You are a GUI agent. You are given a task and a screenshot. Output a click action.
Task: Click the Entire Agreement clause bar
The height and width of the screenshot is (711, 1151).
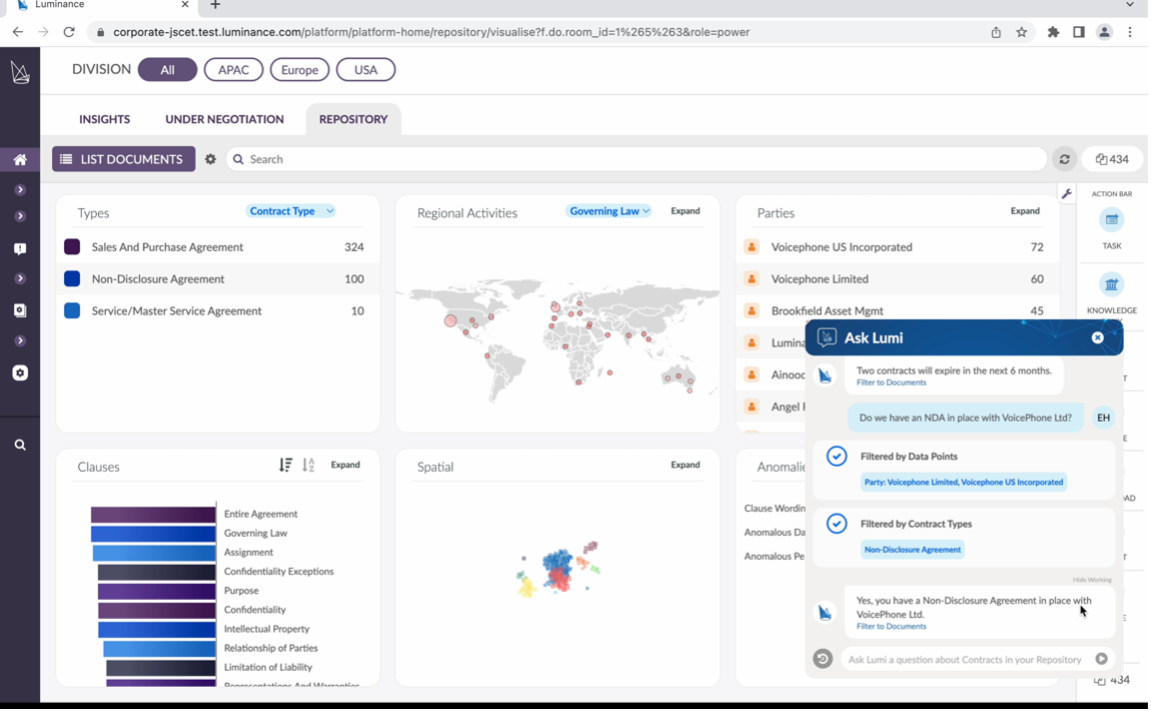point(153,514)
